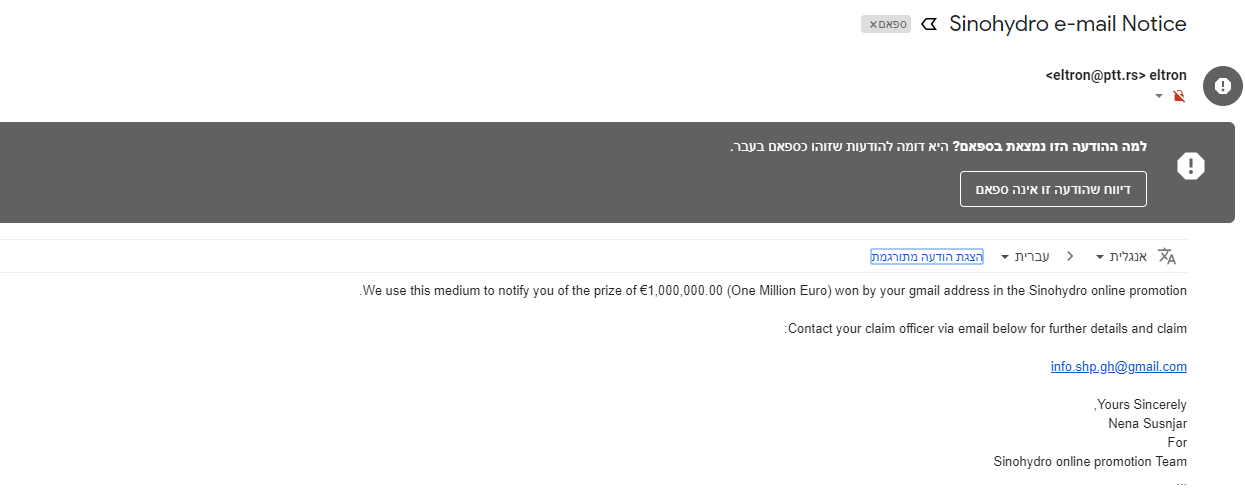The image size is (1245, 500).
Task: Show trimmed content via the three dots
Action: [1181, 482]
